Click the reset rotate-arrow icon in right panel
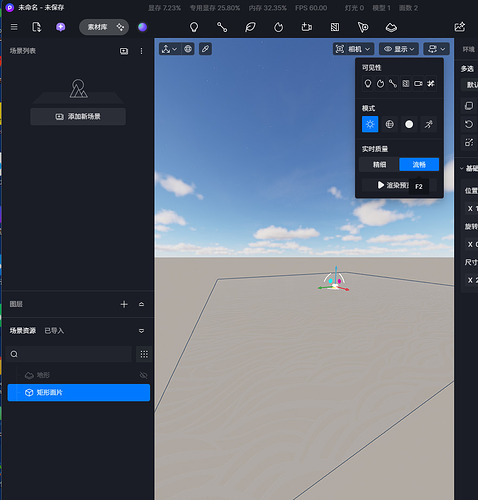This screenshot has height=500, width=478. point(469,124)
